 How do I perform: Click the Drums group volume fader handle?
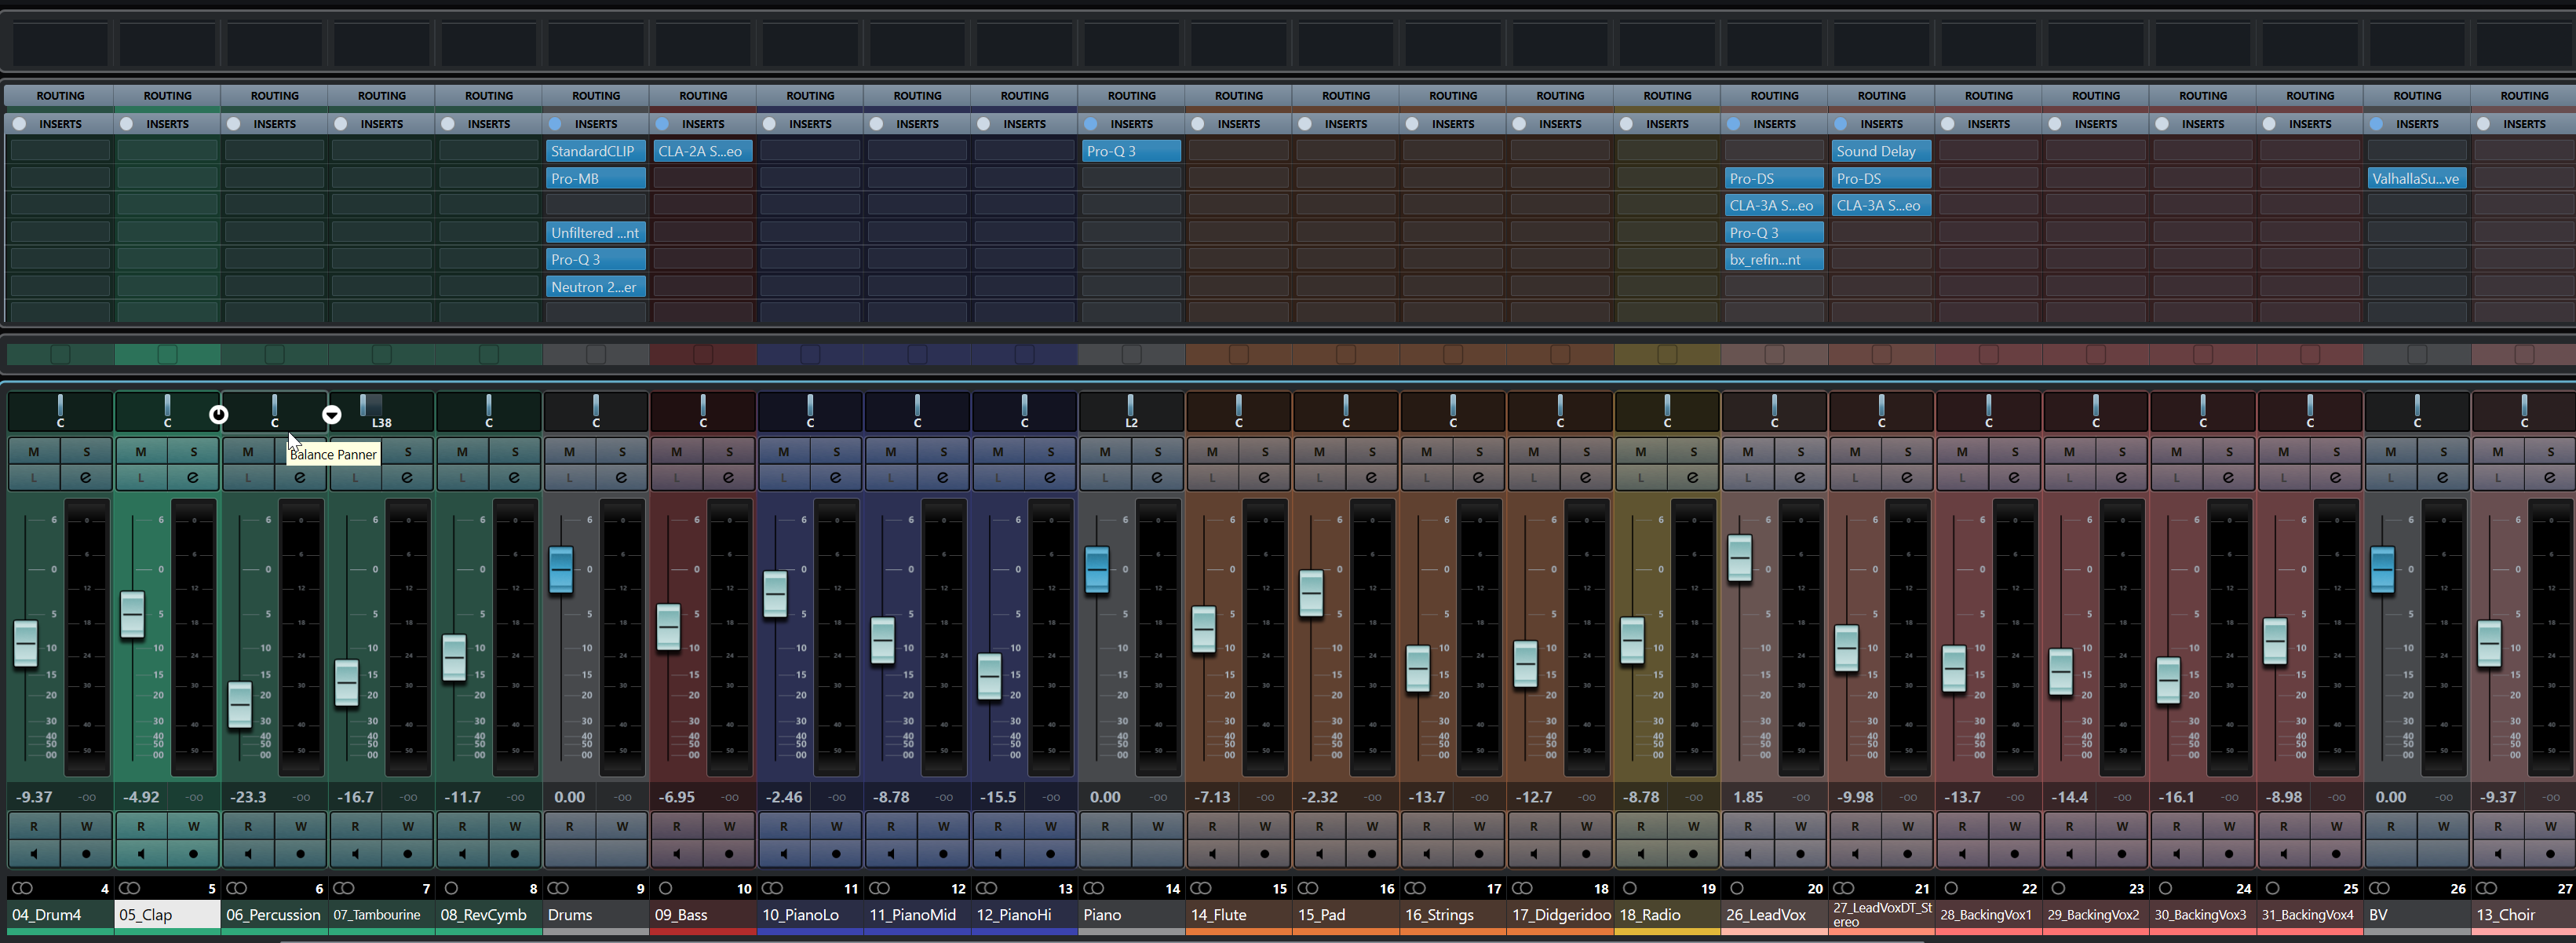pos(561,570)
